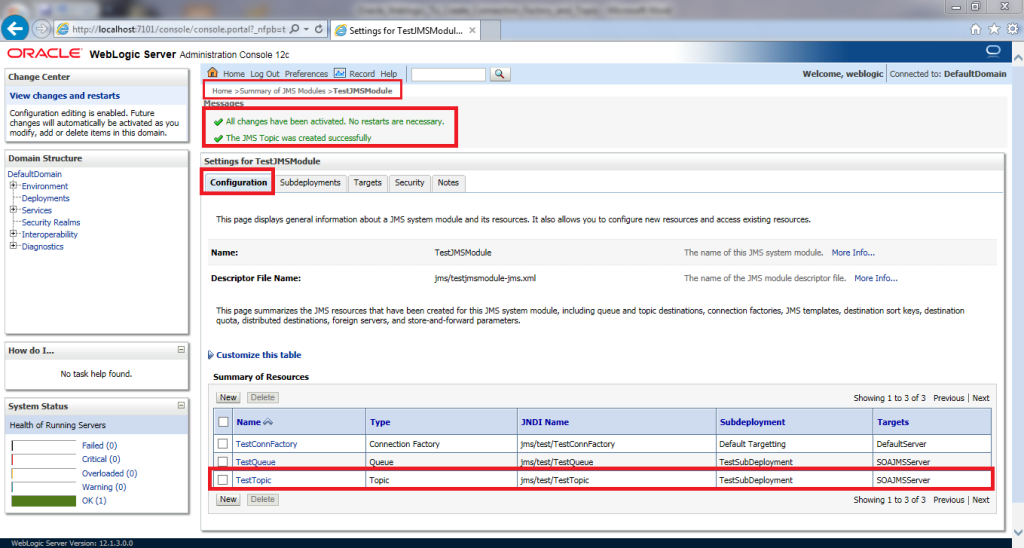Click the Record icon in toolbar

340,74
